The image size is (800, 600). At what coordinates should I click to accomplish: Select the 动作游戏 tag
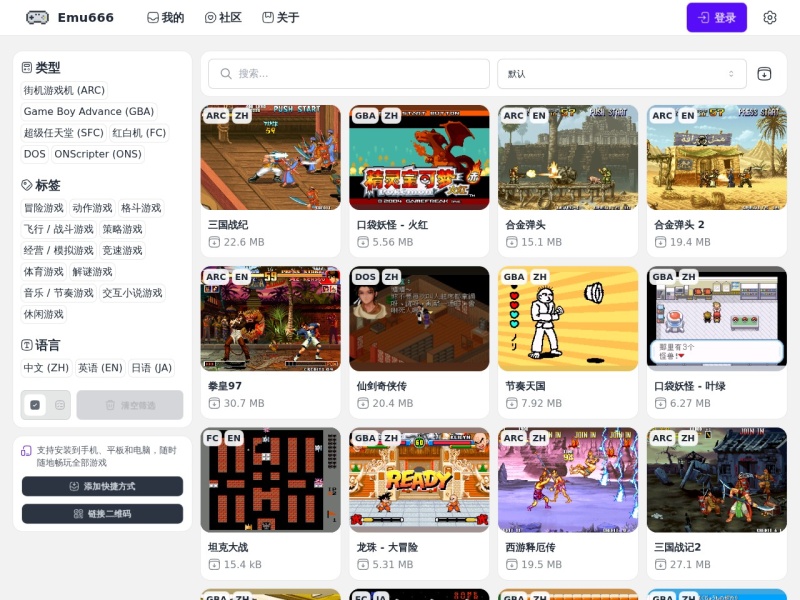[x=92, y=208]
